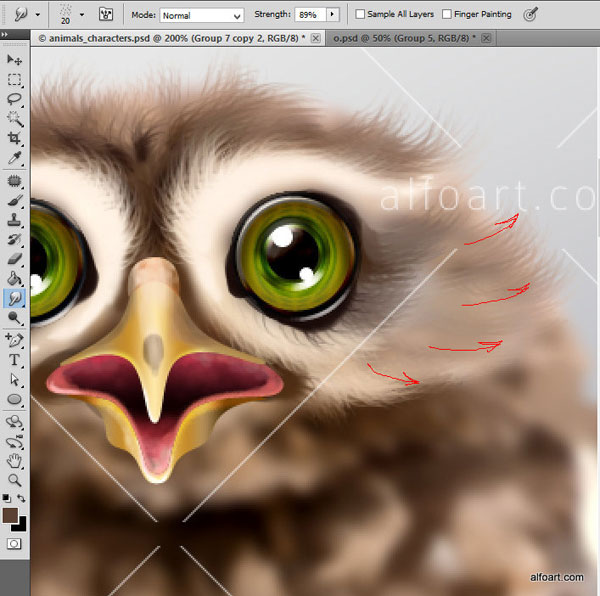
Task: Select the Path Selection tool
Action: tap(15, 379)
